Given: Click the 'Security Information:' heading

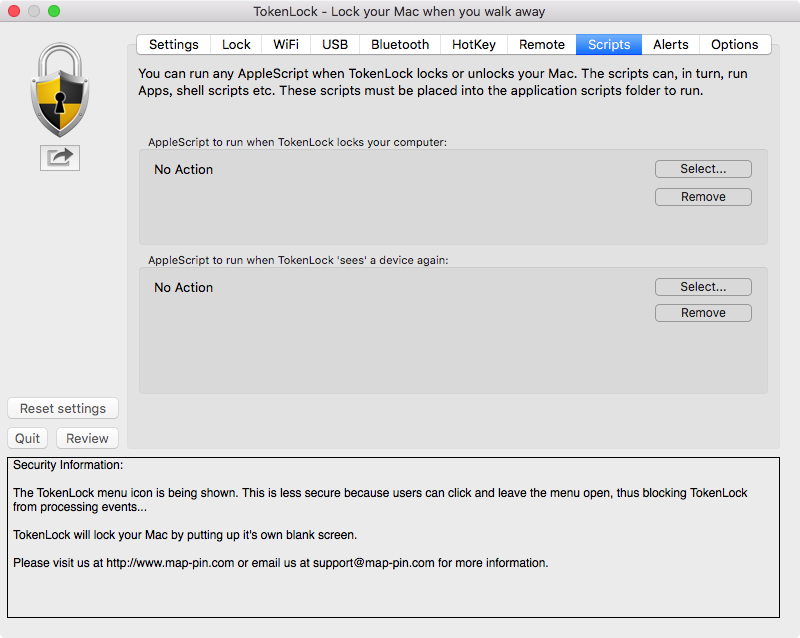Looking at the screenshot, I should point(68,465).
